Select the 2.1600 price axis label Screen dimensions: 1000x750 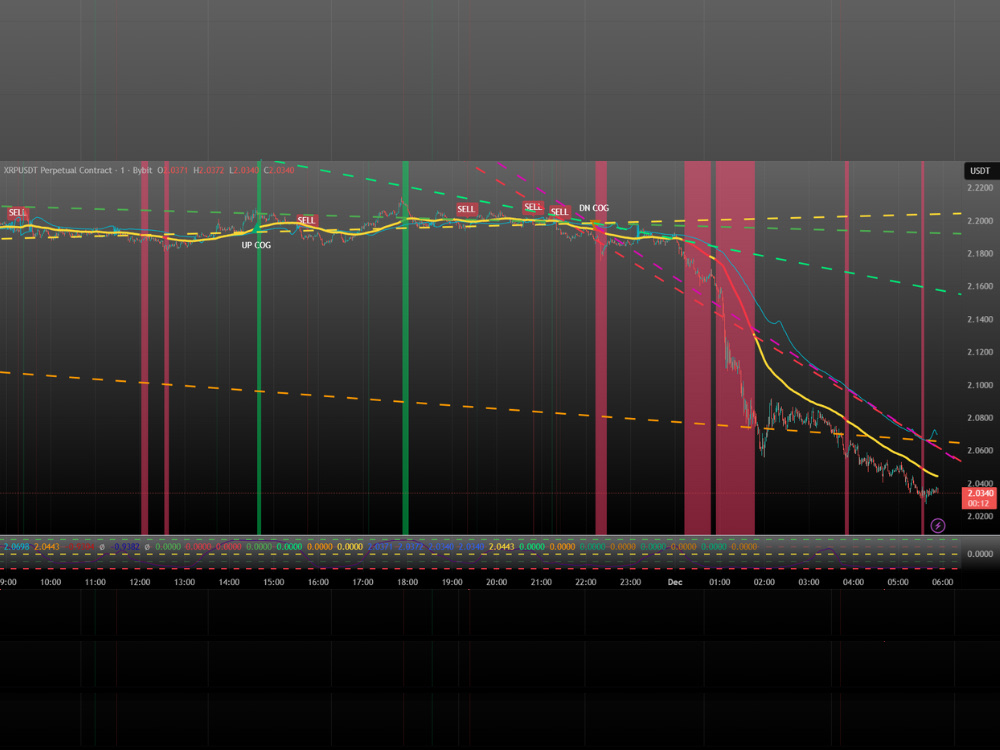980,286
